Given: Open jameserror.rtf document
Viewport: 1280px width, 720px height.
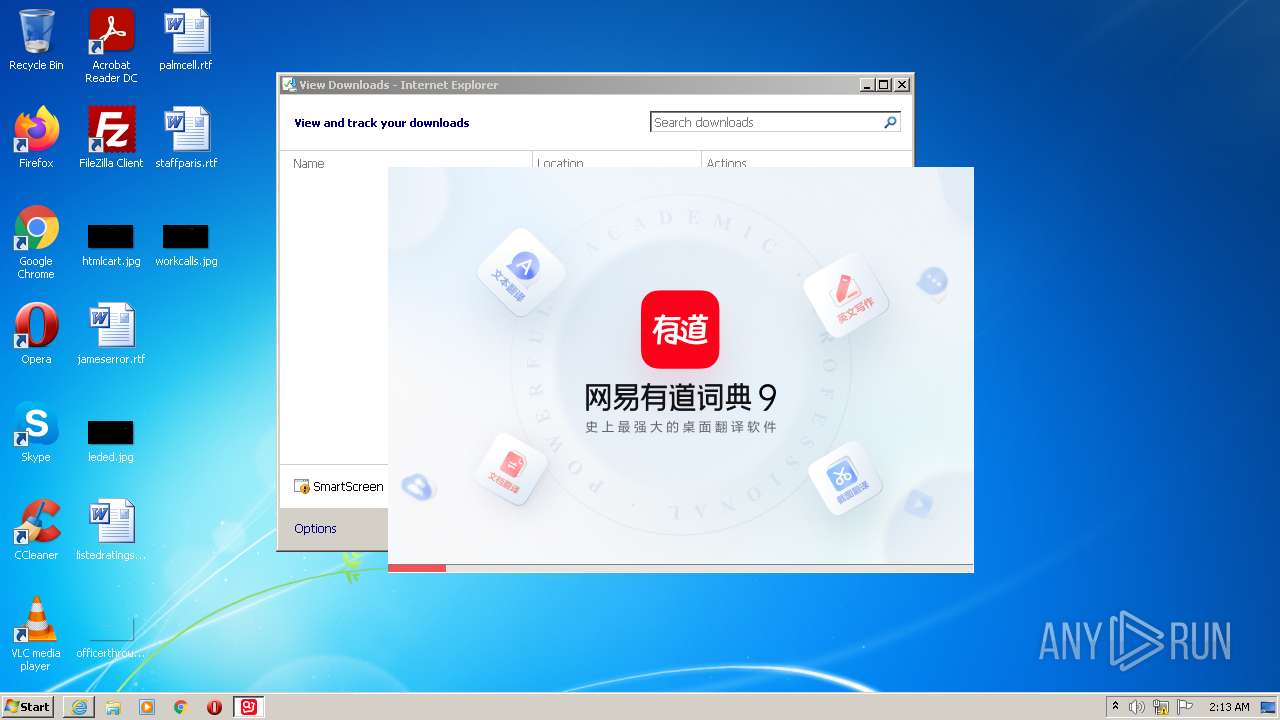Looking at the screenshot, I should click(x=111, y=333).
